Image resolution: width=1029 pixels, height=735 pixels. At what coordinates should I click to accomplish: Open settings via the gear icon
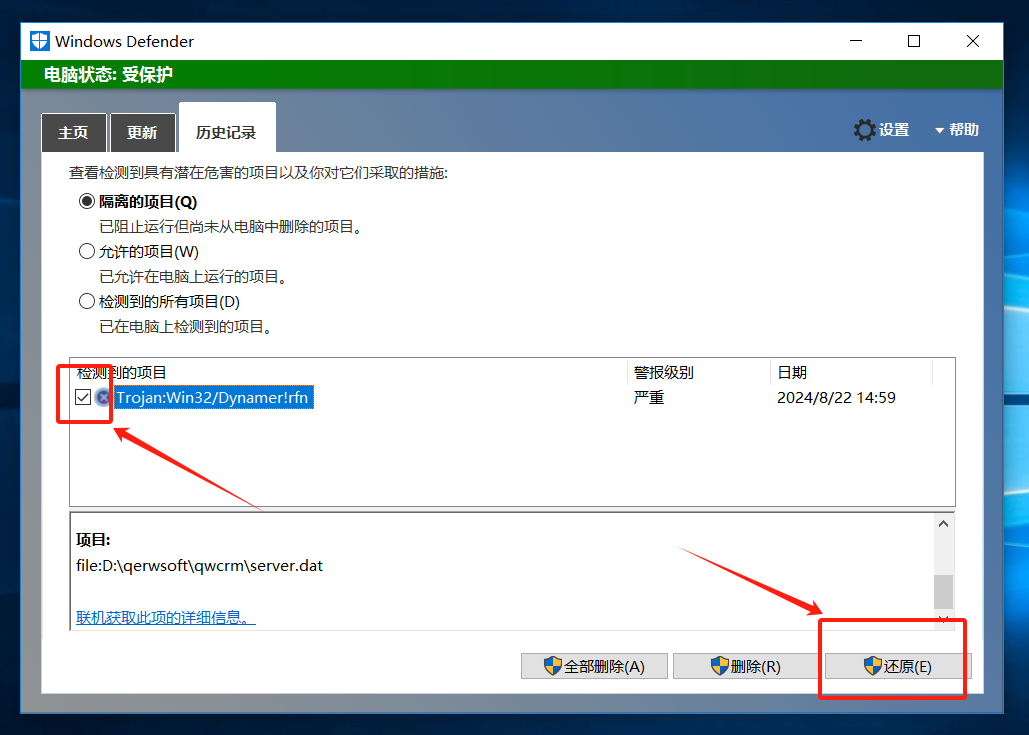(x=864, y=130)
